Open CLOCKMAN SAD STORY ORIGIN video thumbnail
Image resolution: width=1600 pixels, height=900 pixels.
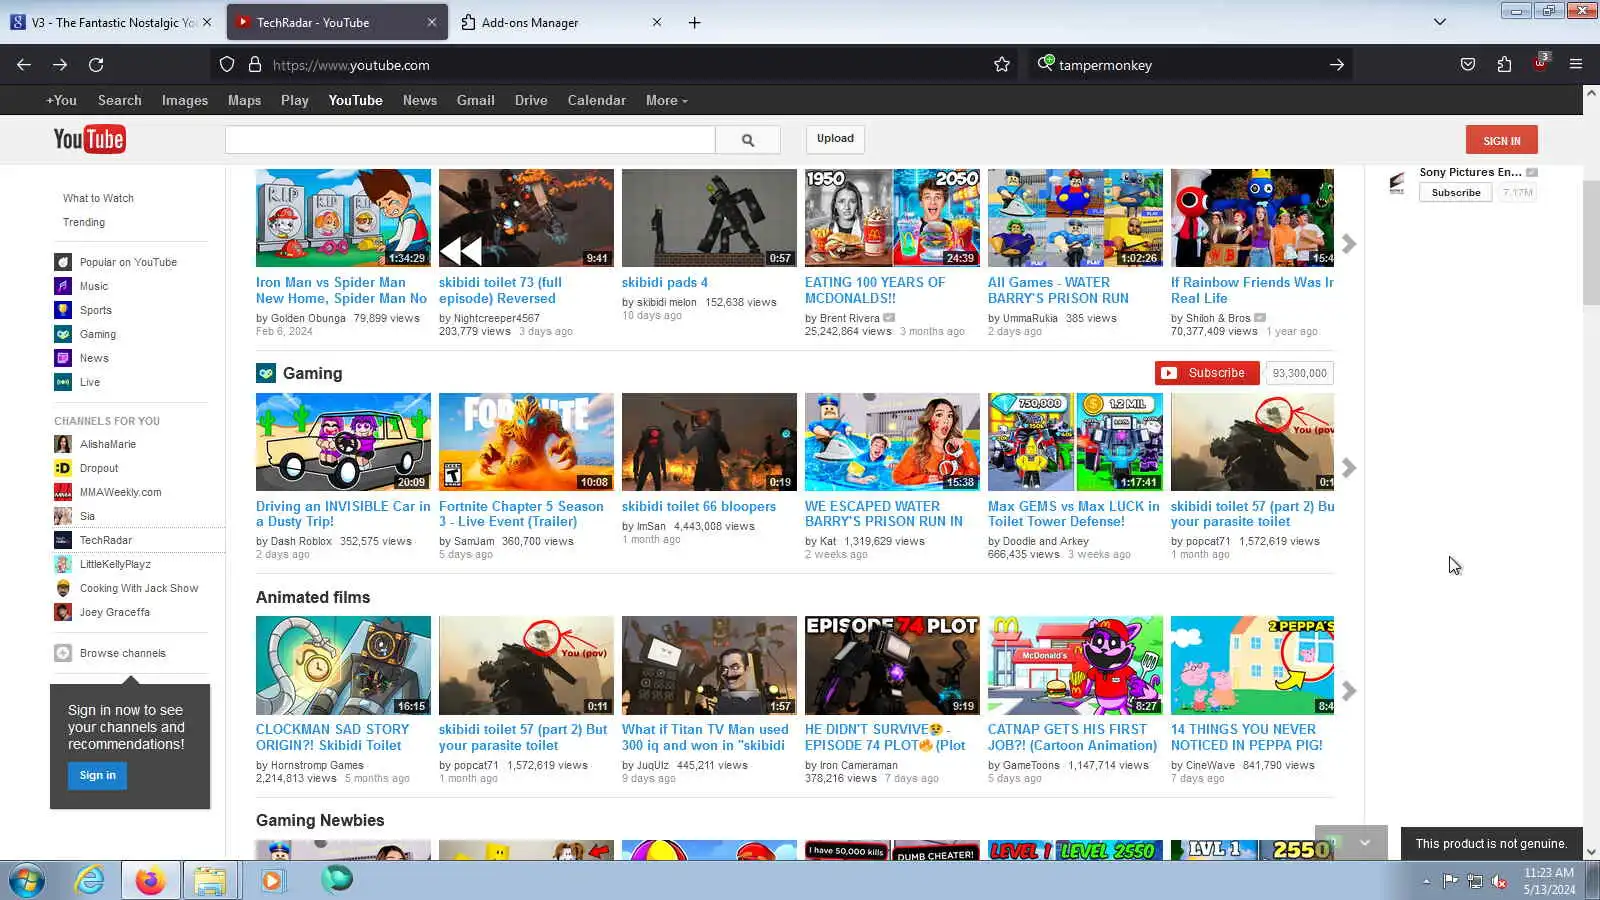[x=343, y=665]
